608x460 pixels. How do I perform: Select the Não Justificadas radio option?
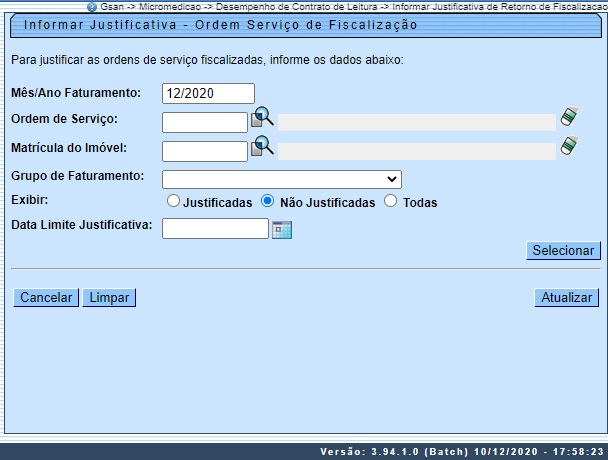tap(267, 201)
